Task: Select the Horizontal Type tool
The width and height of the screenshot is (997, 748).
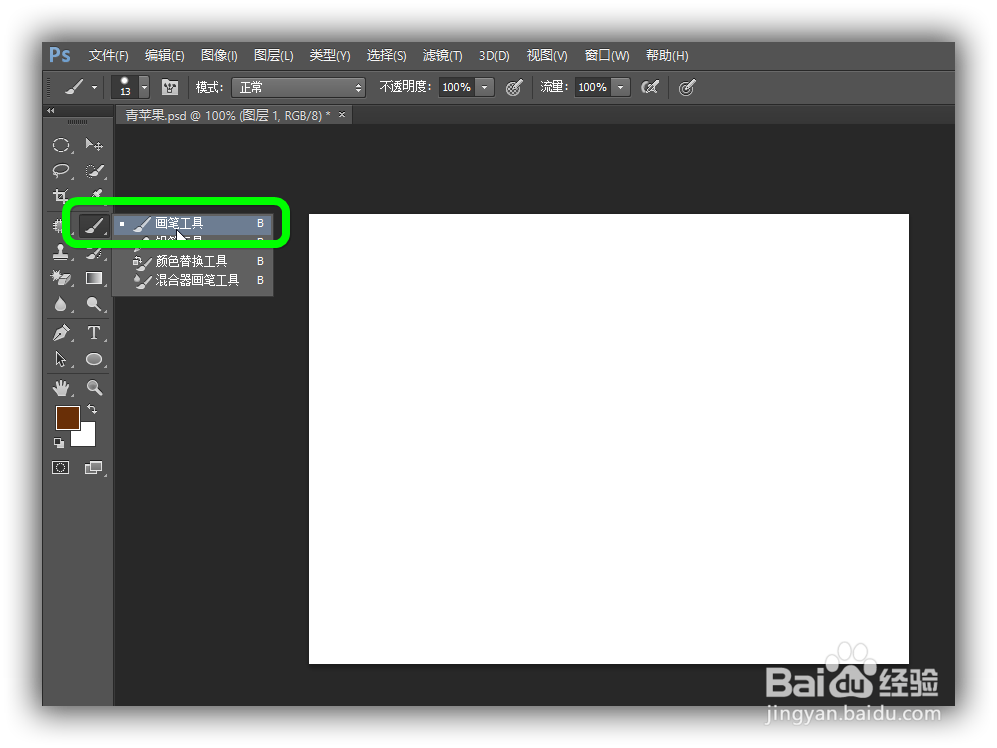Action: pos(94,333)
